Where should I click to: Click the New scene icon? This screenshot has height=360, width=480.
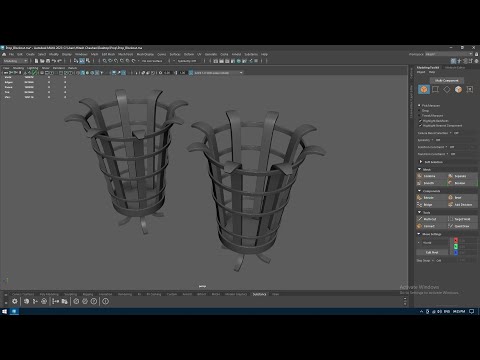pyautogui.click(x=37, y=61)
